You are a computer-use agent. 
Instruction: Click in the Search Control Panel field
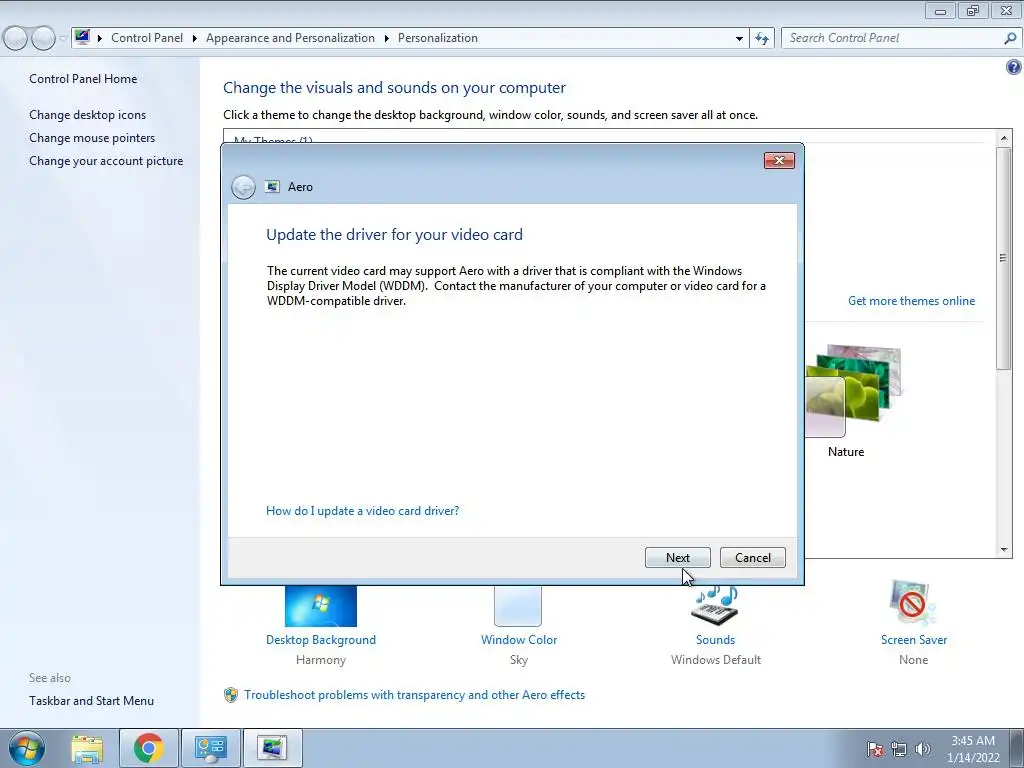(893, 38)
